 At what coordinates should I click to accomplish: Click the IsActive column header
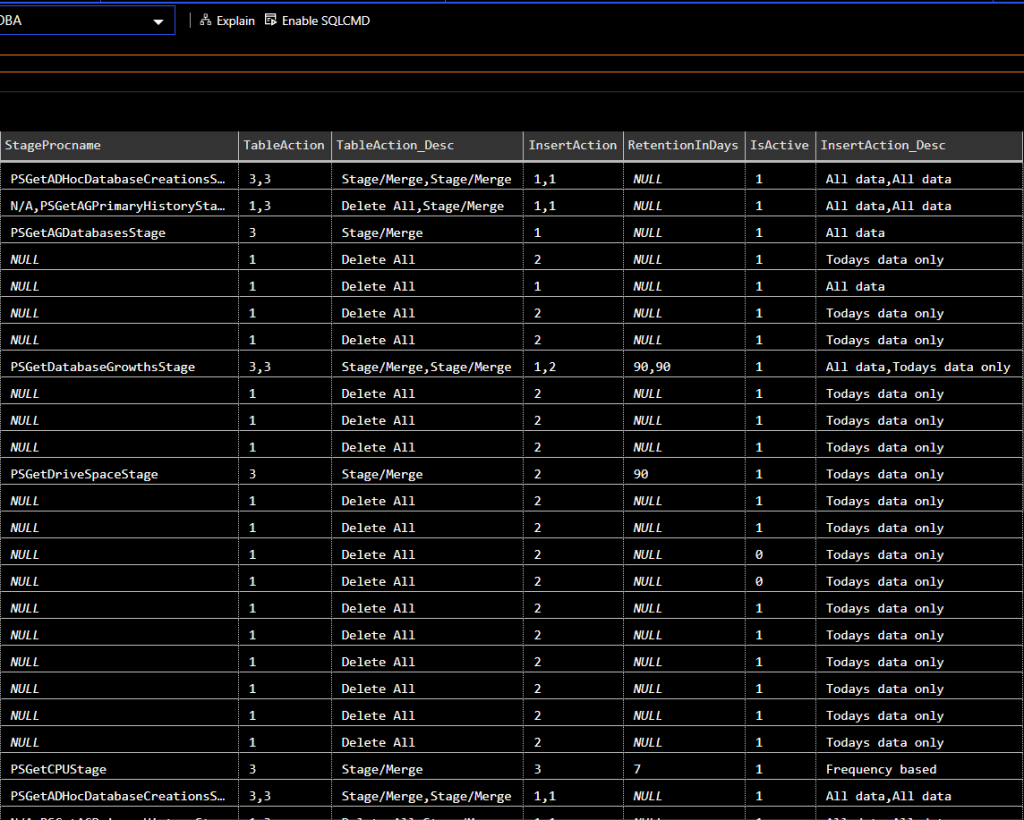(x=779, y=146)
